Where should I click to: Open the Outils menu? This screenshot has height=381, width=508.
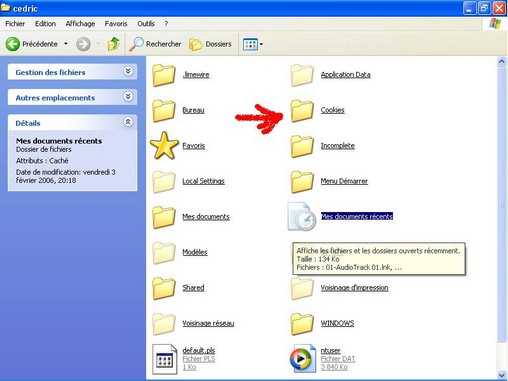pyautogui.click(x=146, y=24)
